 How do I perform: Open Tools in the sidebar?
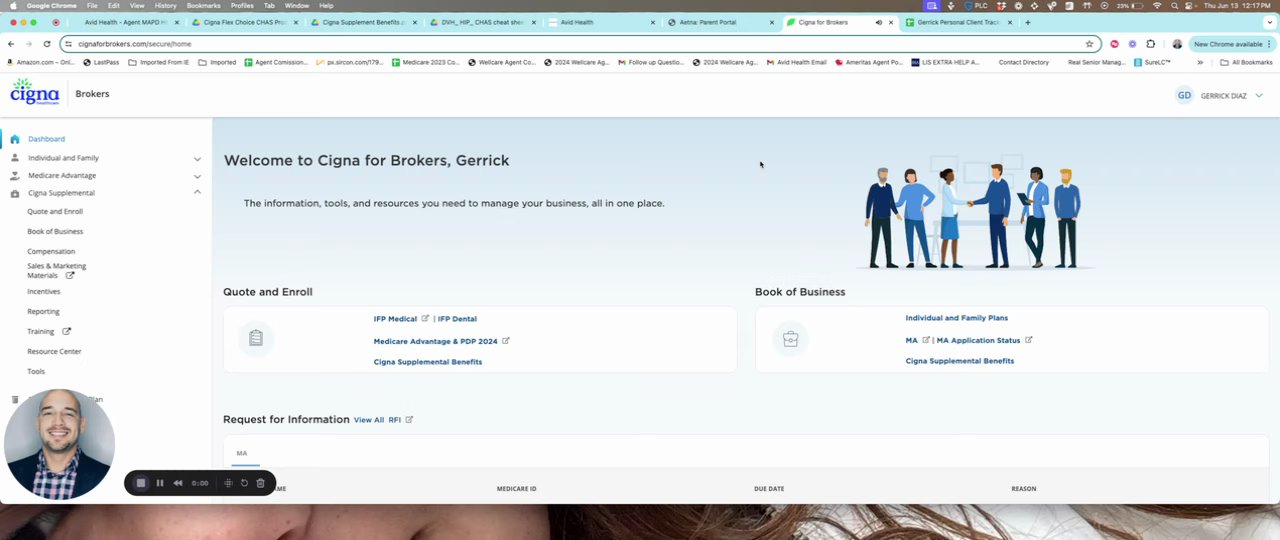pos(36,372)
